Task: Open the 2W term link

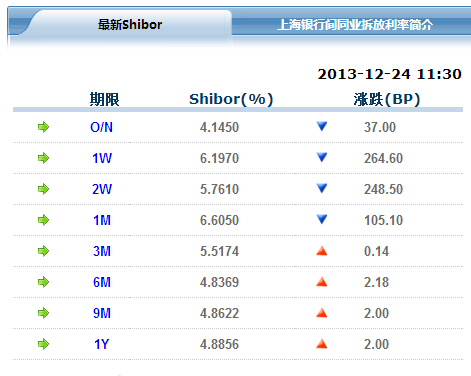Action: click(102, 189)
